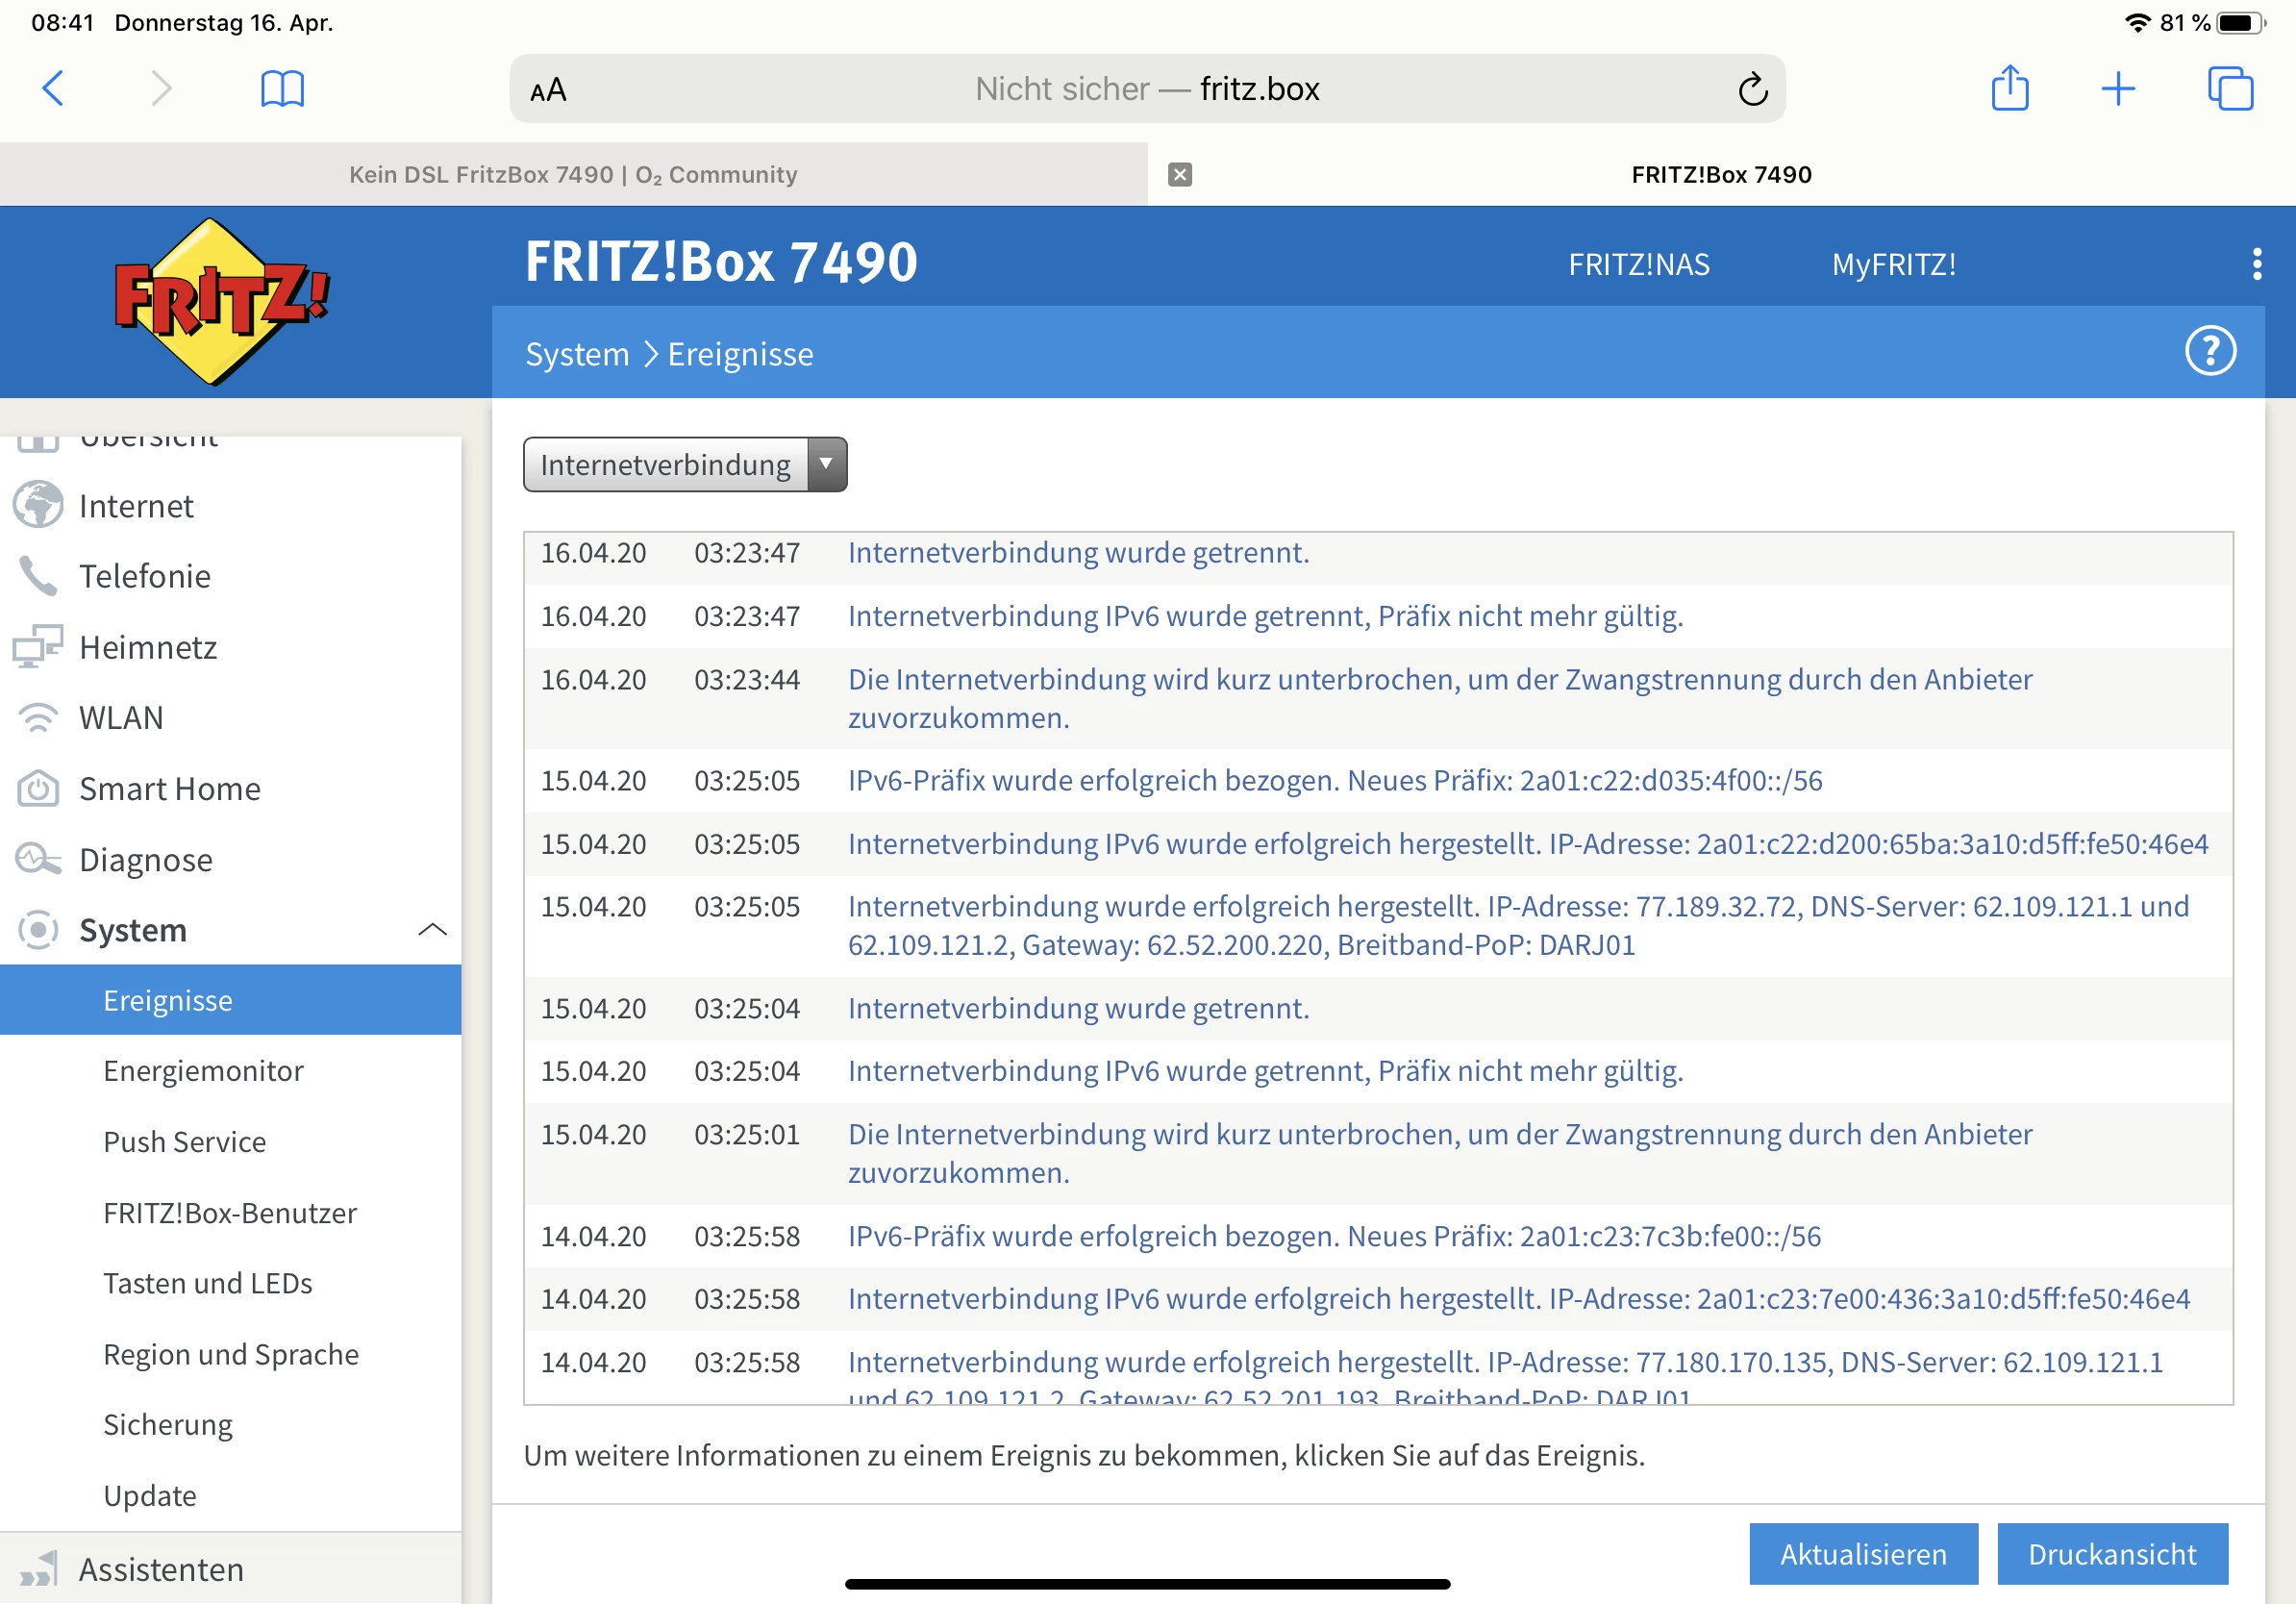
Task: Tap the share icon in Safari toolbar
Action: pos(2009,89)
